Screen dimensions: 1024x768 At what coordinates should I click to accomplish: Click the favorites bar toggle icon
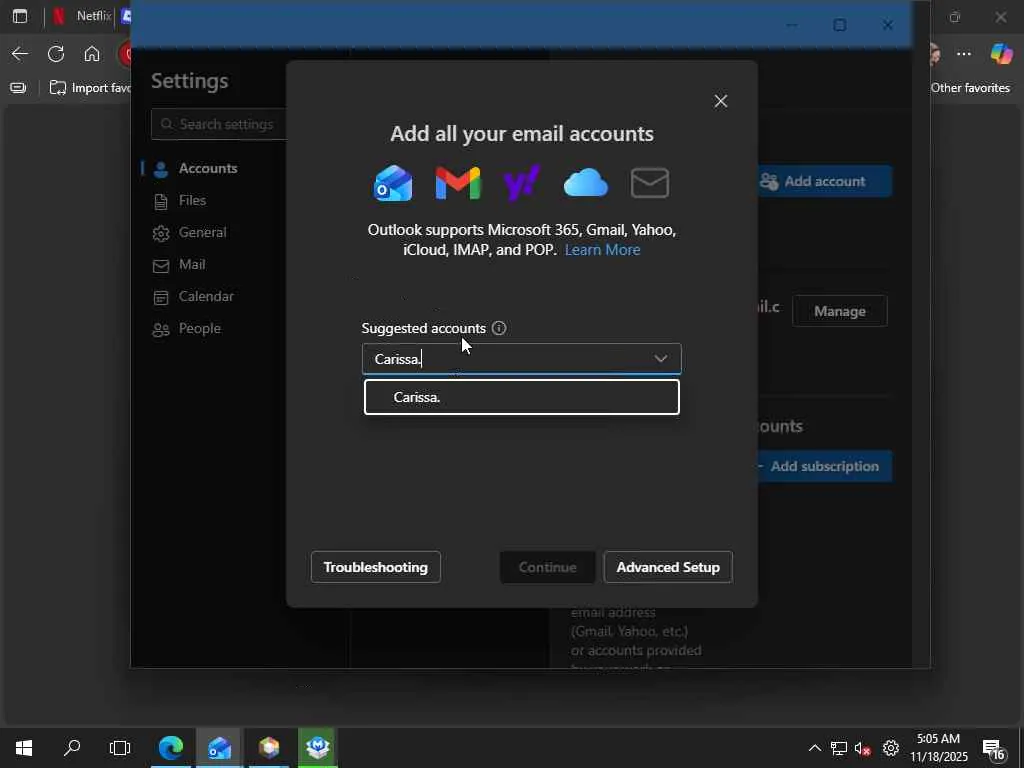coord(18,88)
